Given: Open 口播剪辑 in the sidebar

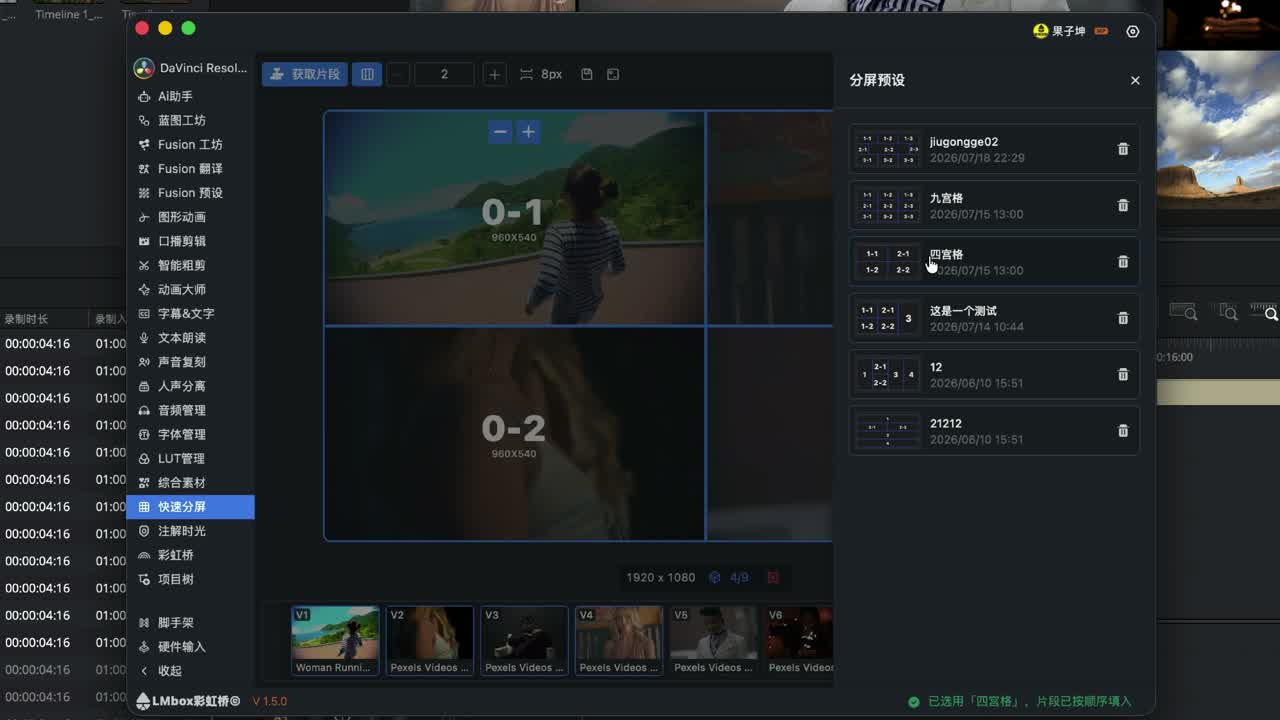Looking at the screenshot, I should tap(190, 241).
